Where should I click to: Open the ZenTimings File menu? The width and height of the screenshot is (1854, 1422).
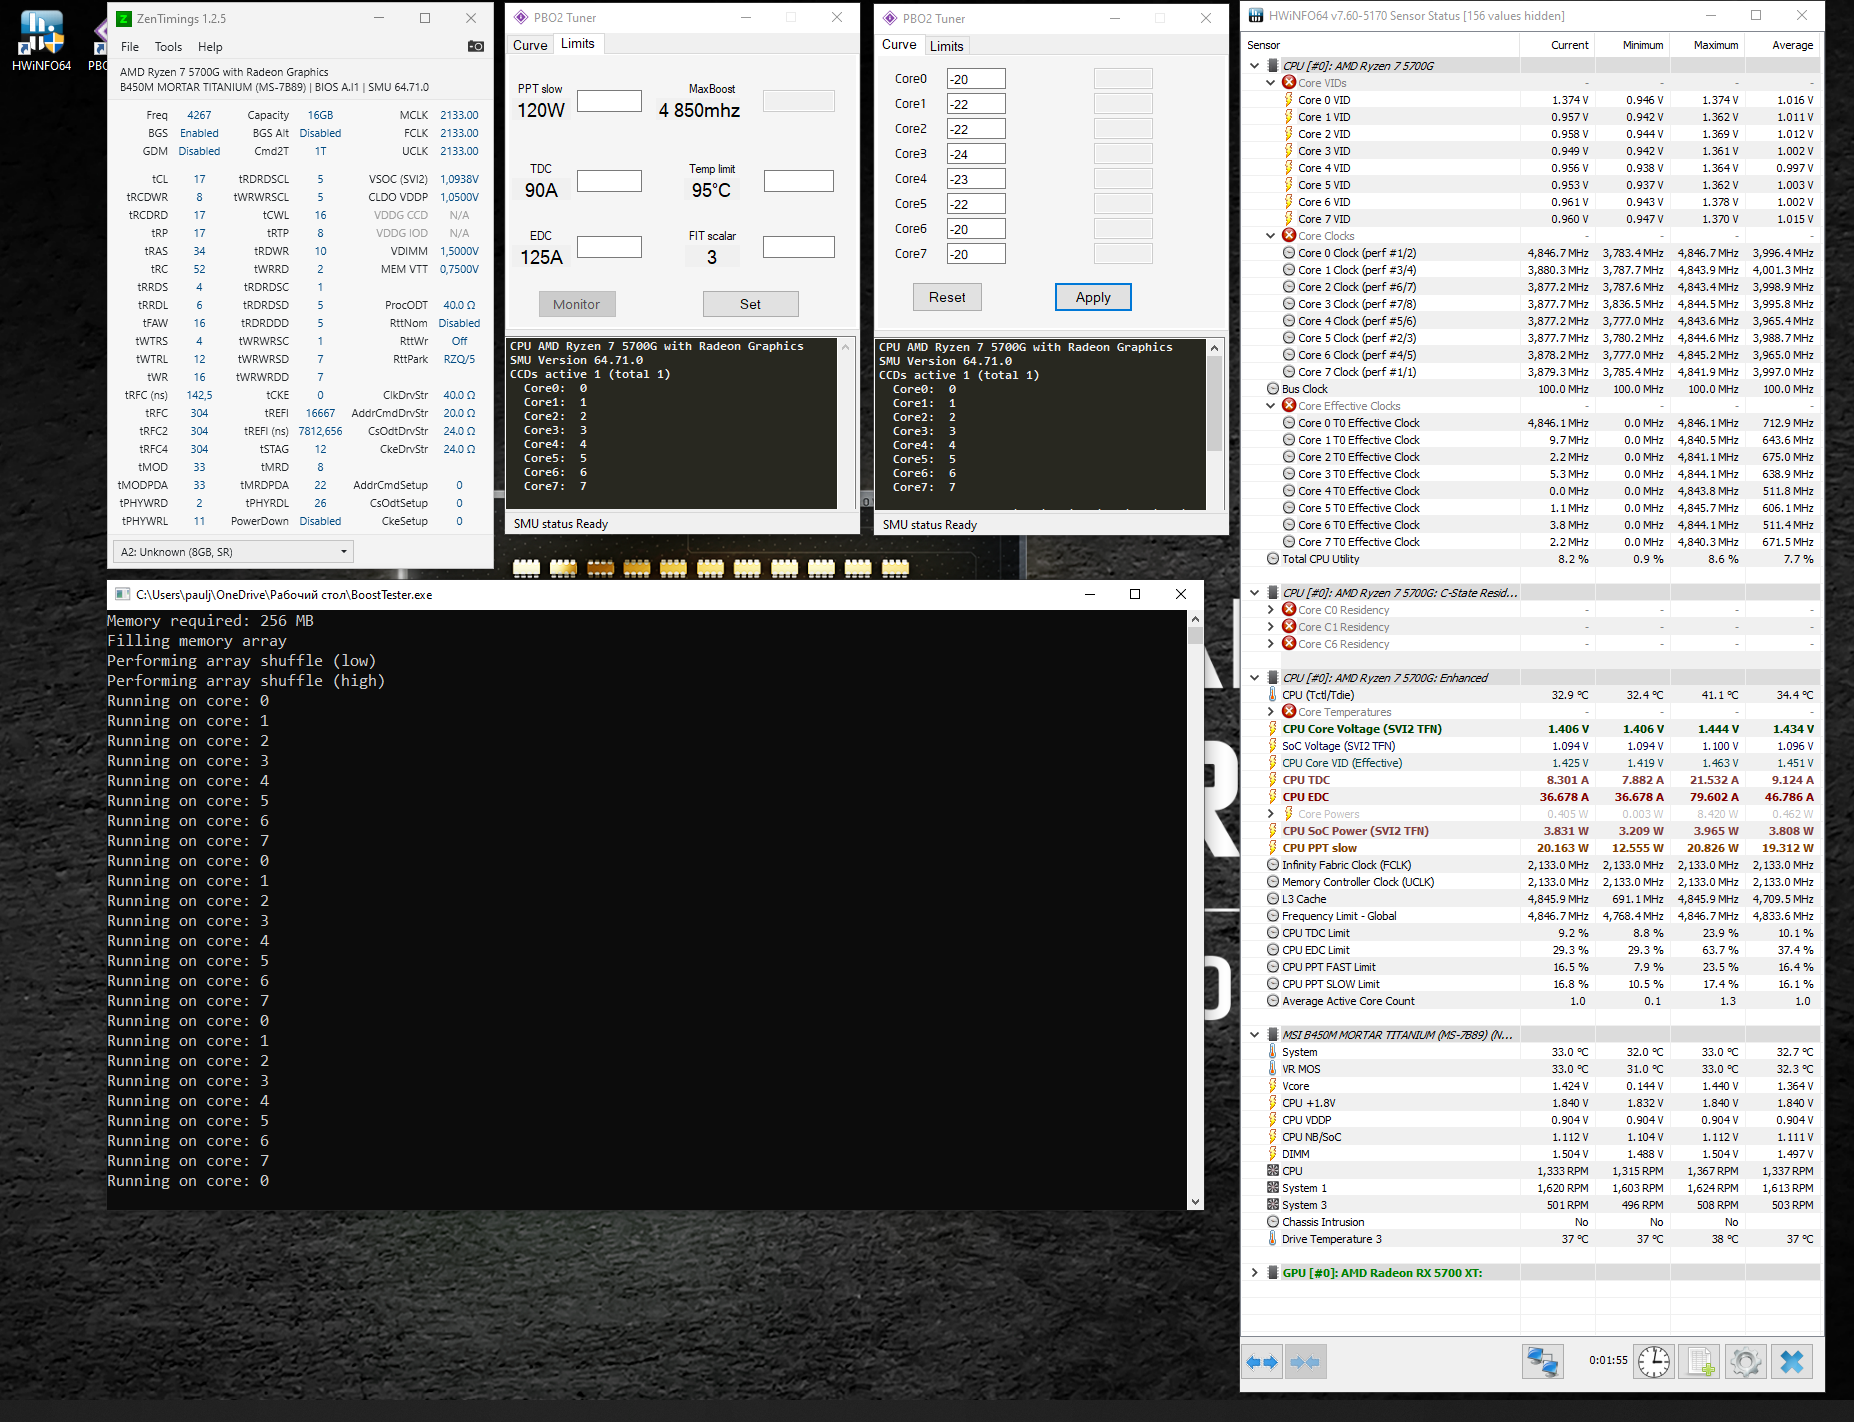[130, 47]
